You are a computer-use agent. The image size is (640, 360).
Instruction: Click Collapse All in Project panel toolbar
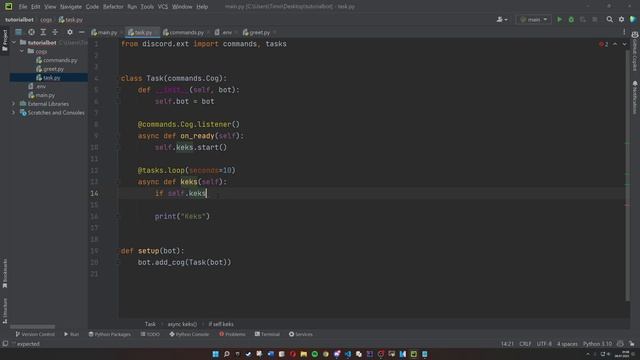[55, 32]
